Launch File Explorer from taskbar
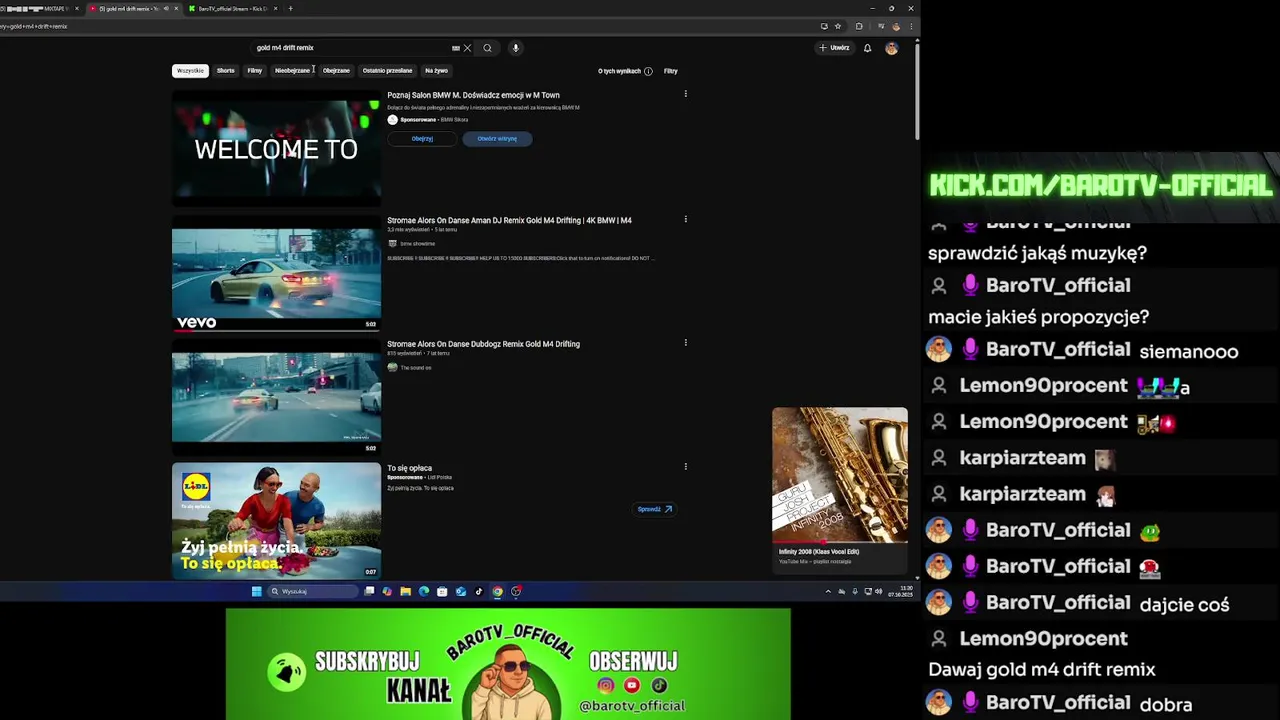1280x720 pixels. click(405, 591)
